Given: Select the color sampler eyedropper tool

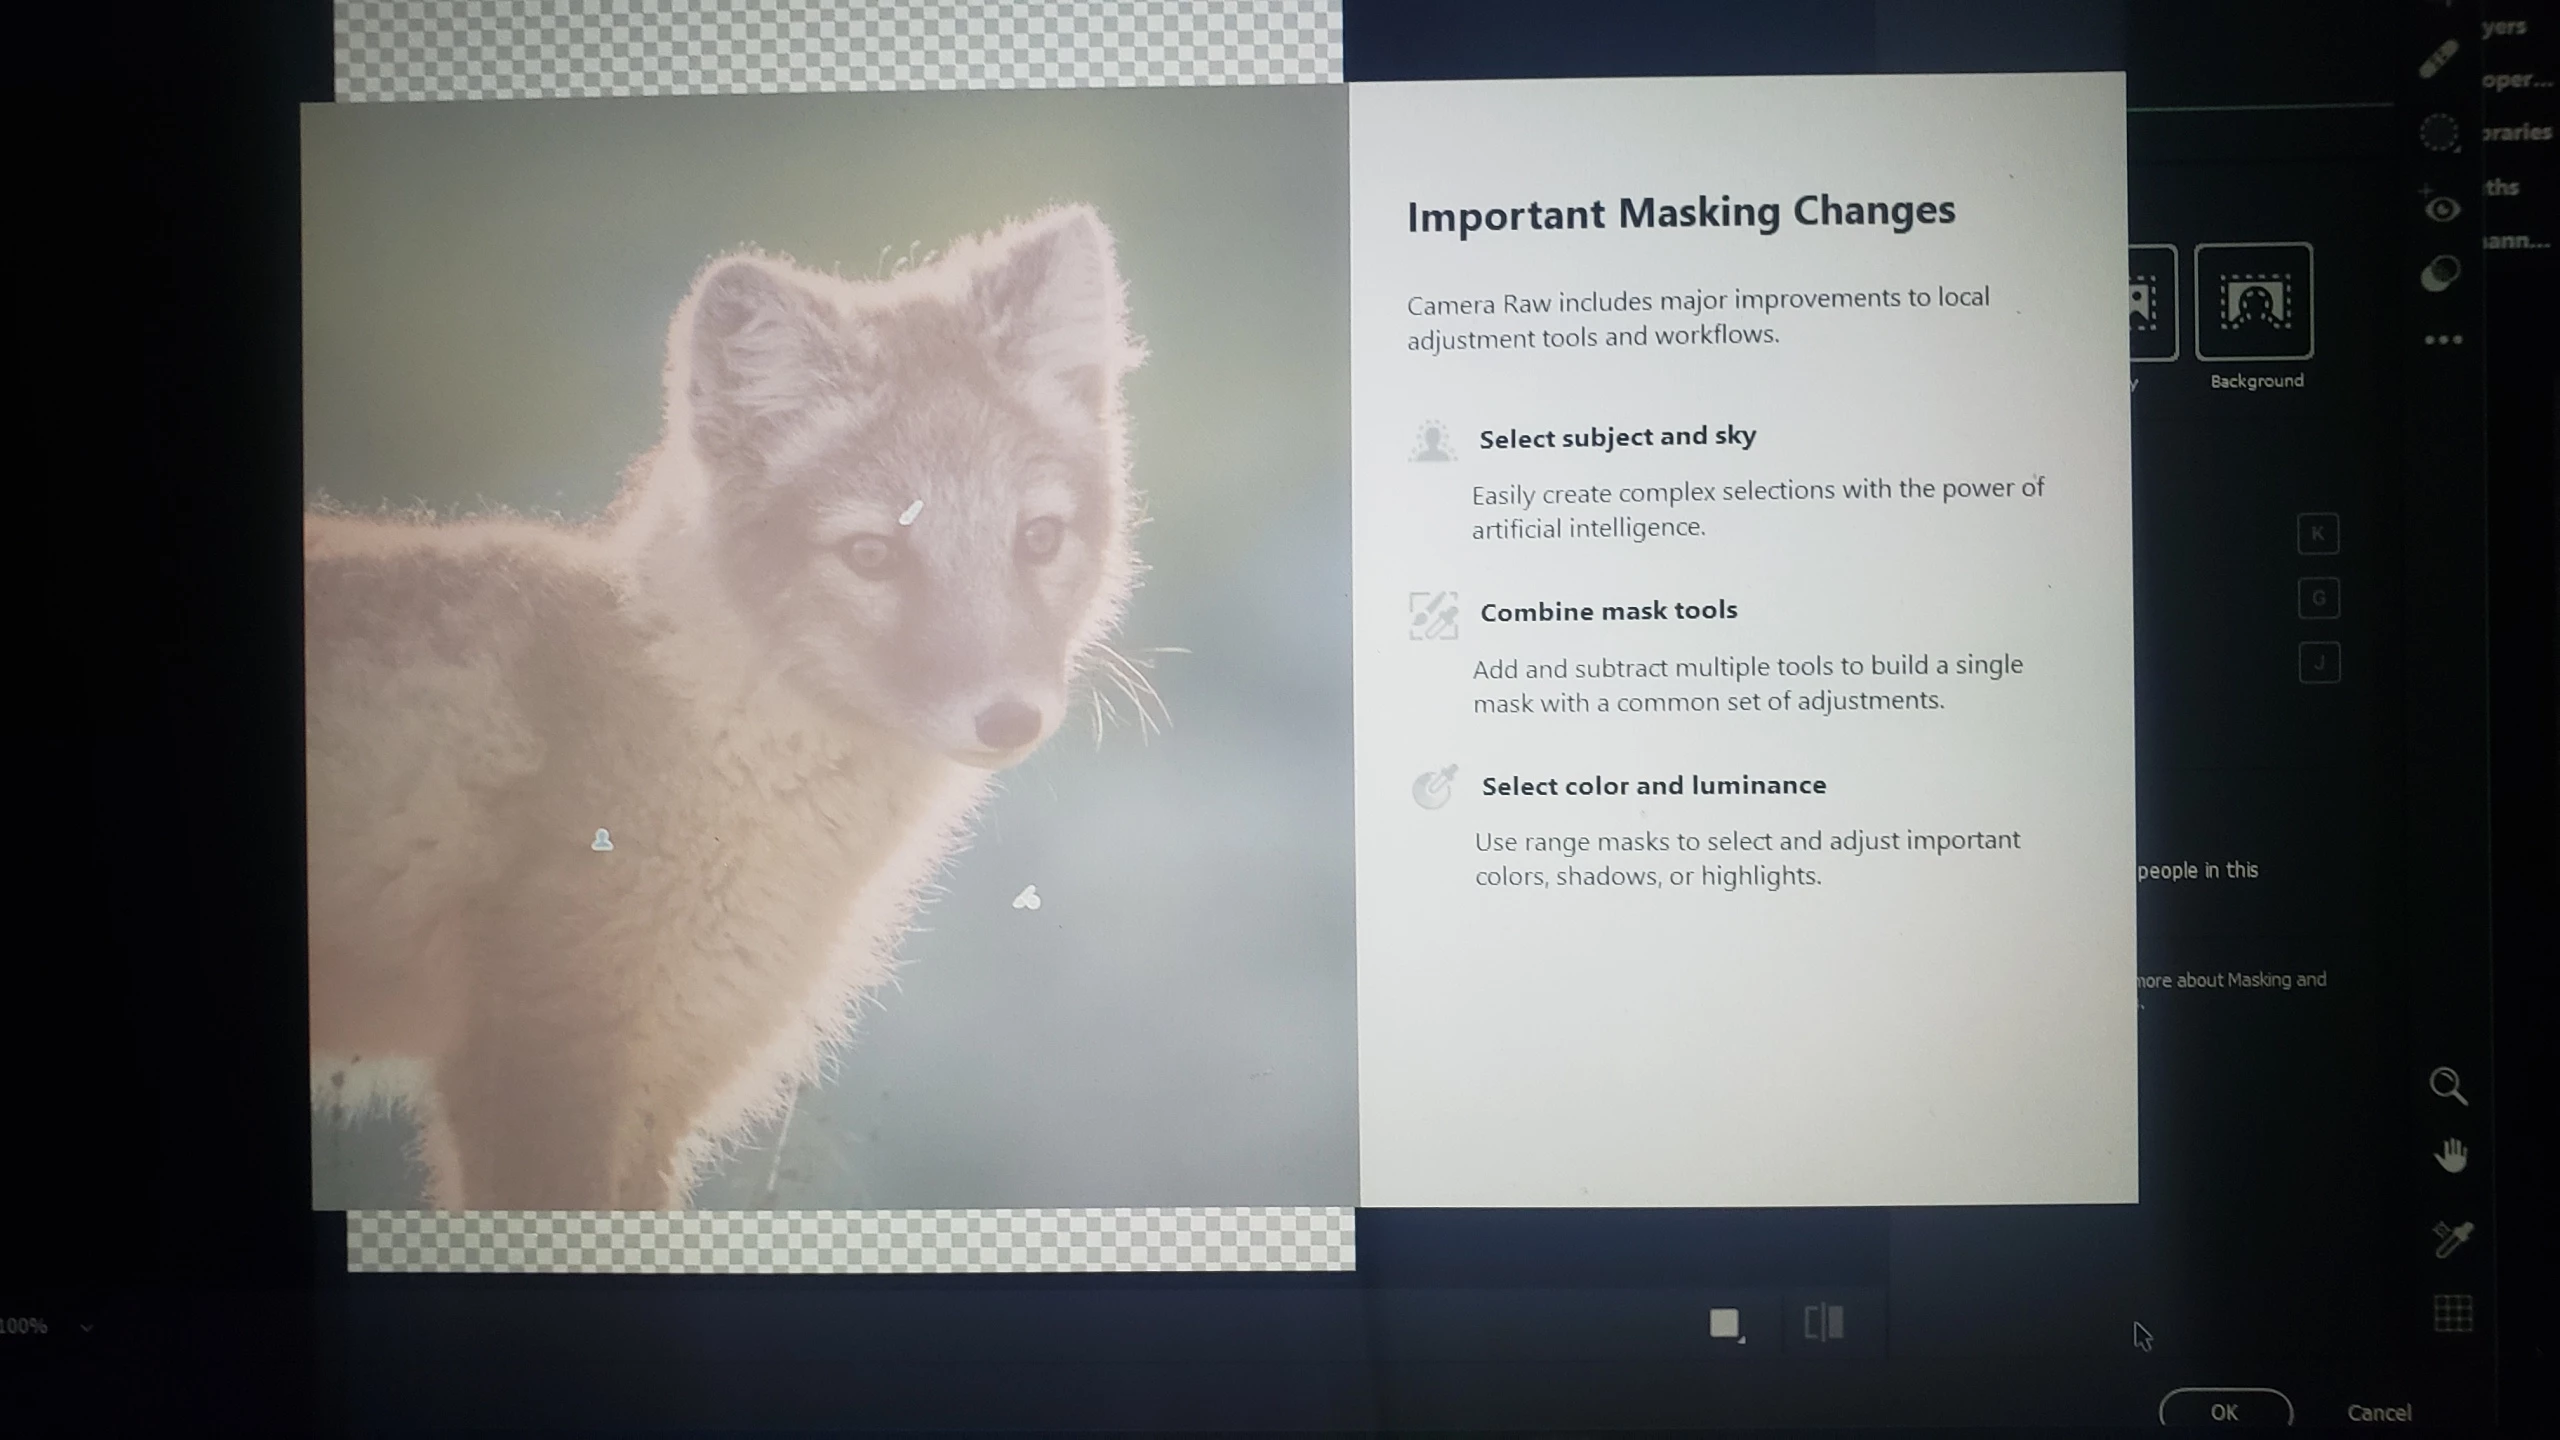Looking at the screenshot, I should tap(2452, 1238).
